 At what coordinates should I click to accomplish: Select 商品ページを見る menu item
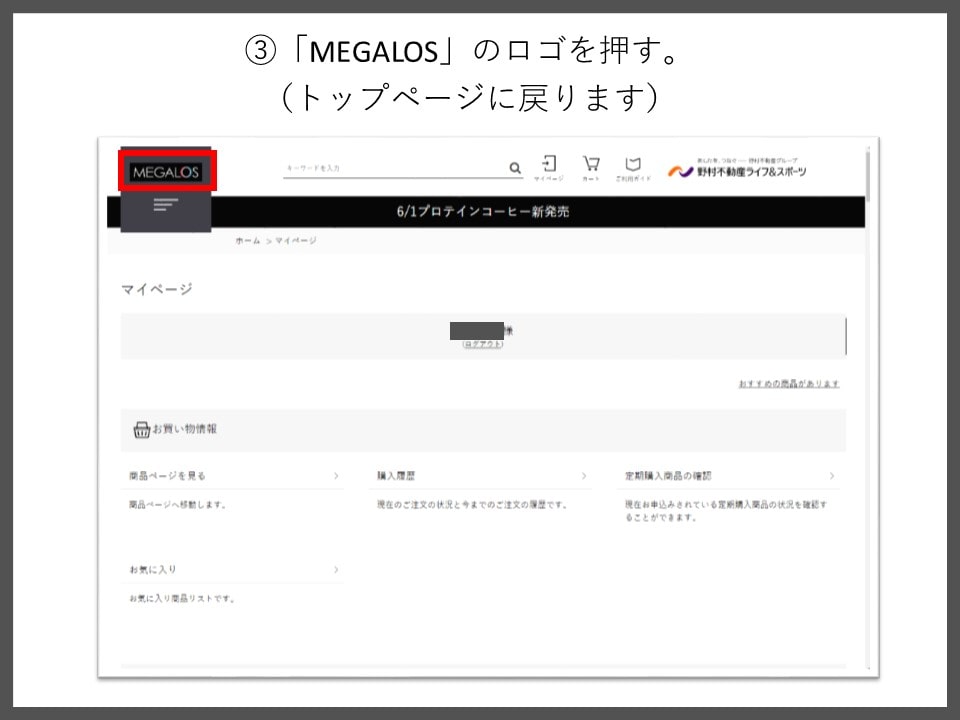167,476
